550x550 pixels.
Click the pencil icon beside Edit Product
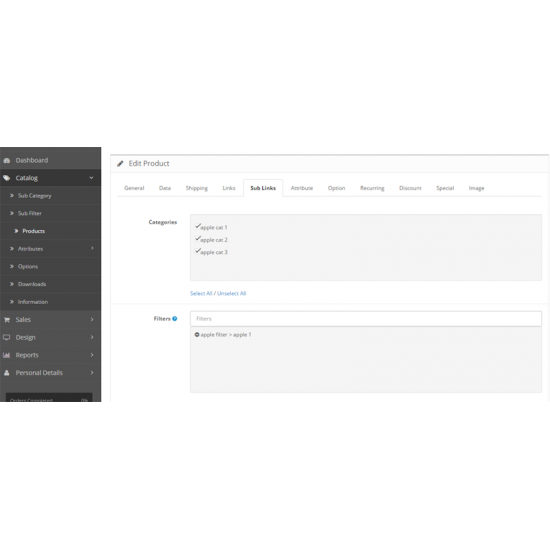coord(120,163)
